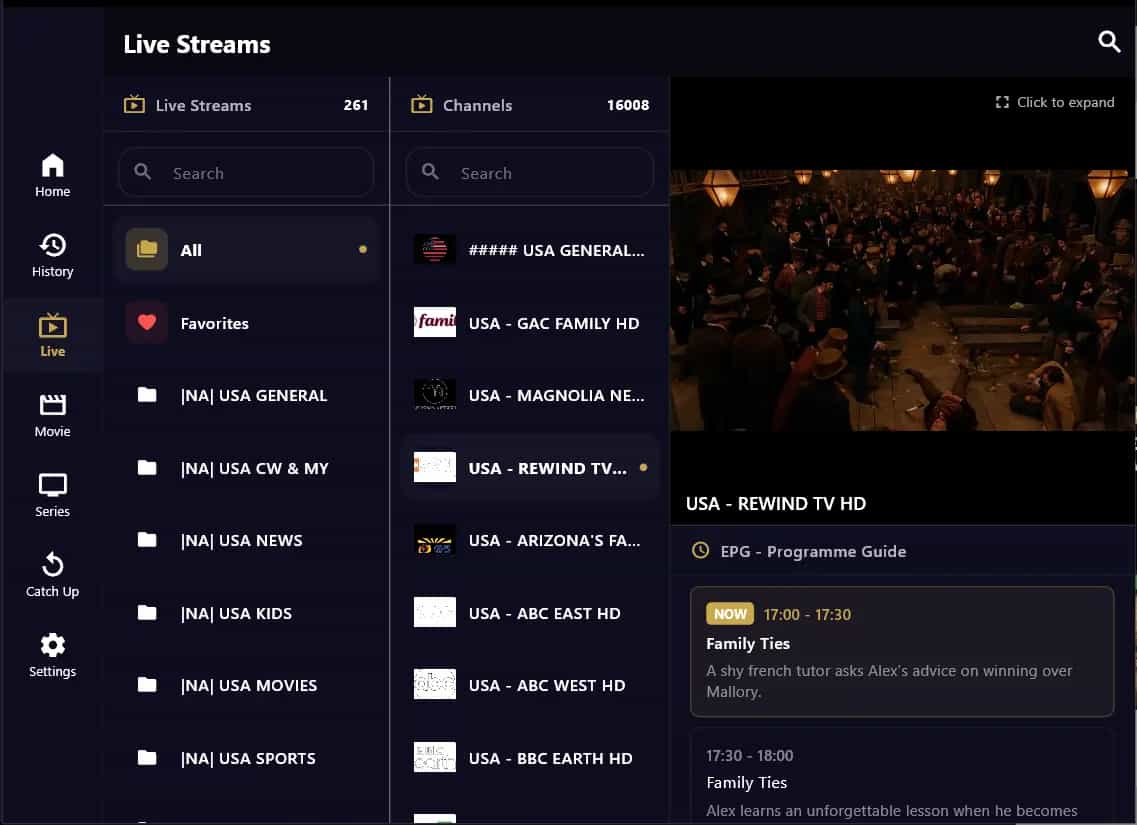Select the Favorites category
Viewport: 1137px width, 825px height.
click(247, 323)
